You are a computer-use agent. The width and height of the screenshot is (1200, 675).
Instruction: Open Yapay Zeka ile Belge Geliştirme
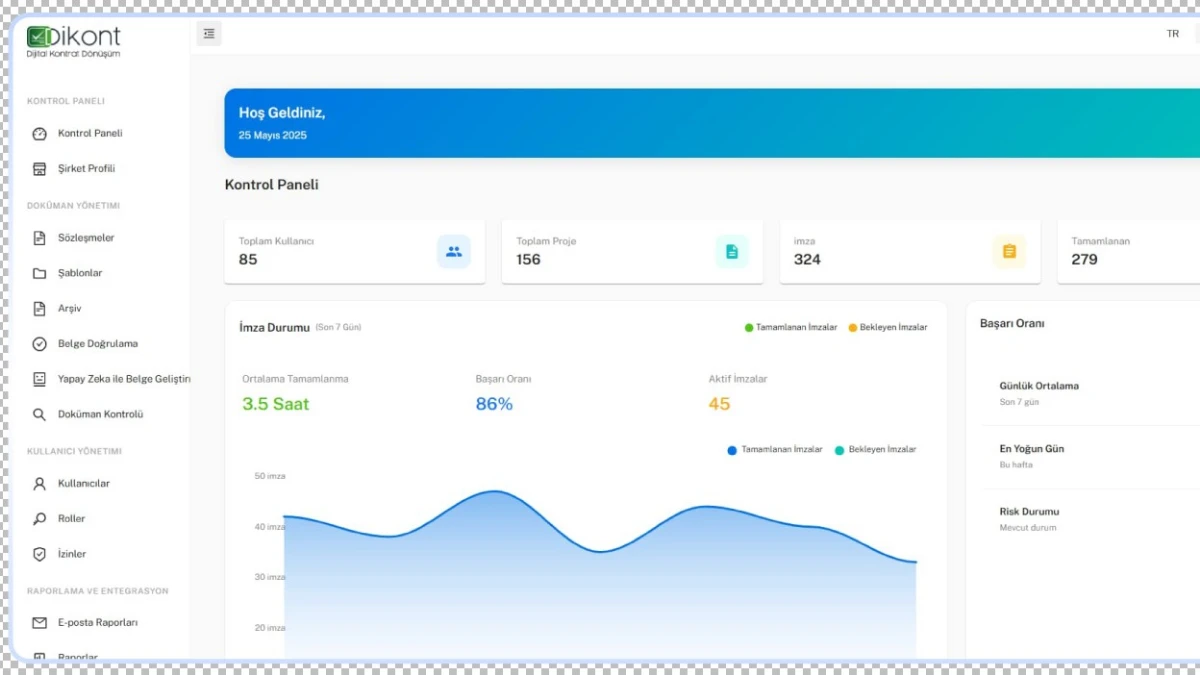pyautogui.click(x=123, y=379)
